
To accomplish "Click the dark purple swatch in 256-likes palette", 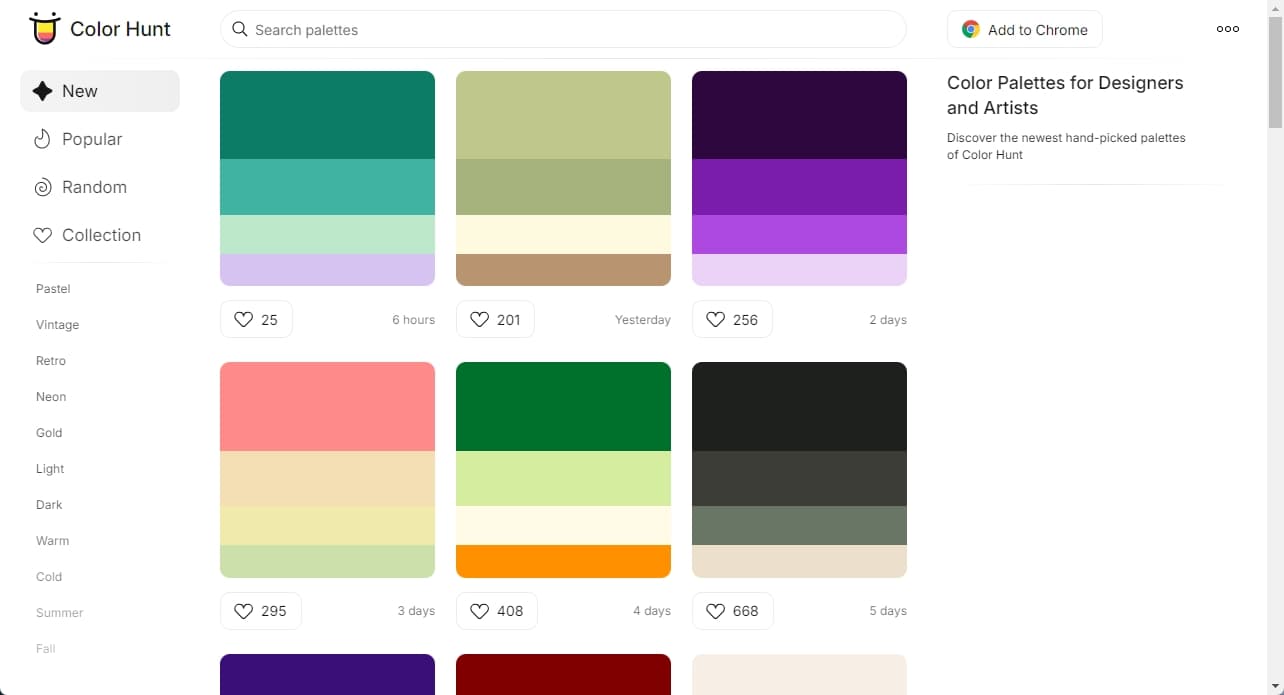I will coord(799,115).
